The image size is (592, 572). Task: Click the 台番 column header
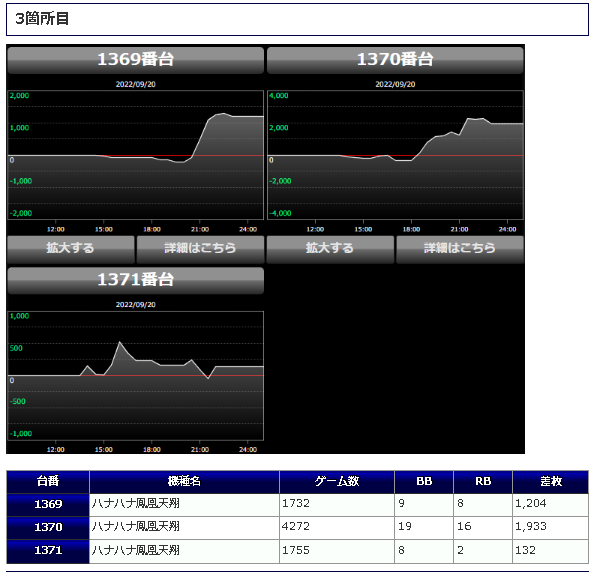[48, 482]
